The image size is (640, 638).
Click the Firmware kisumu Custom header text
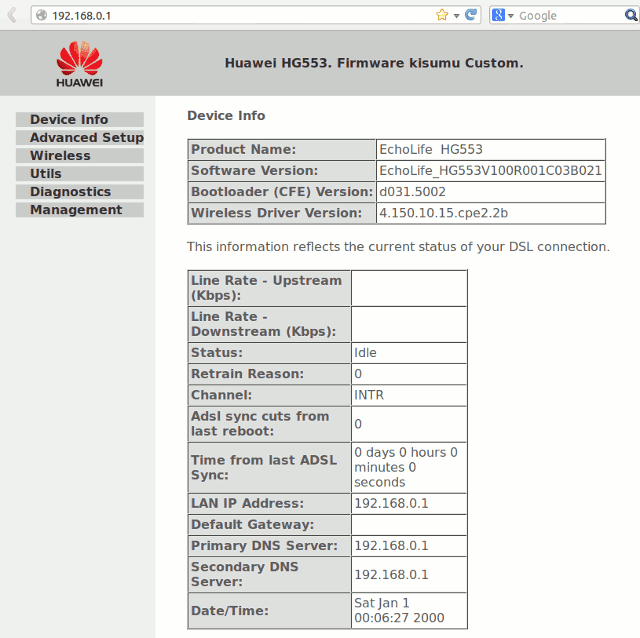click(x=430, y=63)
